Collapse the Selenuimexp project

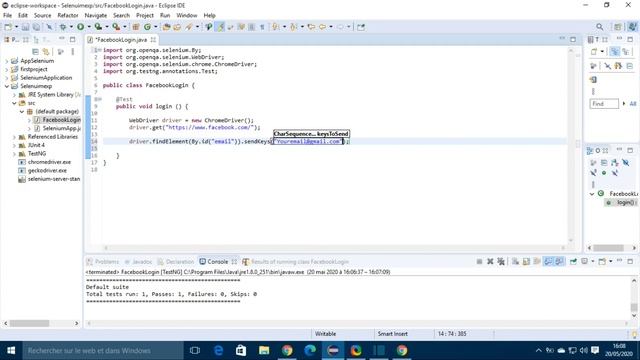pyautogui.click(x=7, y=86)
